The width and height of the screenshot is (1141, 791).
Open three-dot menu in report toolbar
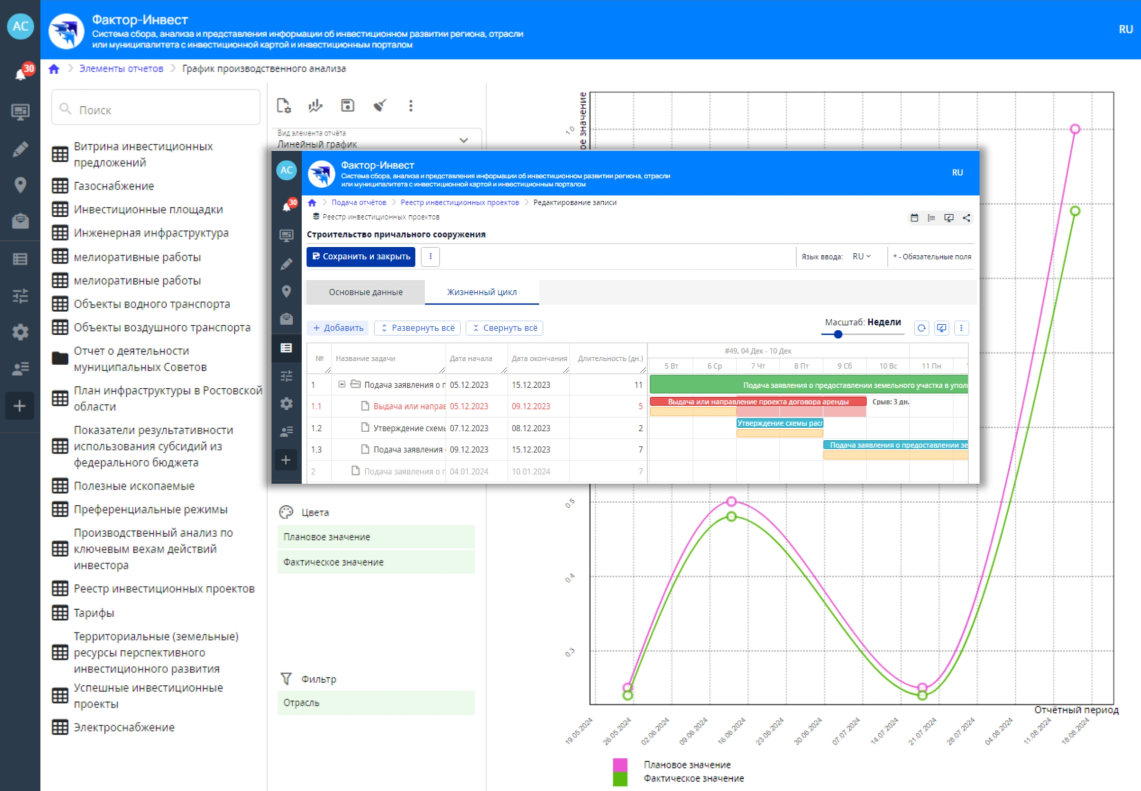point(410,106)
